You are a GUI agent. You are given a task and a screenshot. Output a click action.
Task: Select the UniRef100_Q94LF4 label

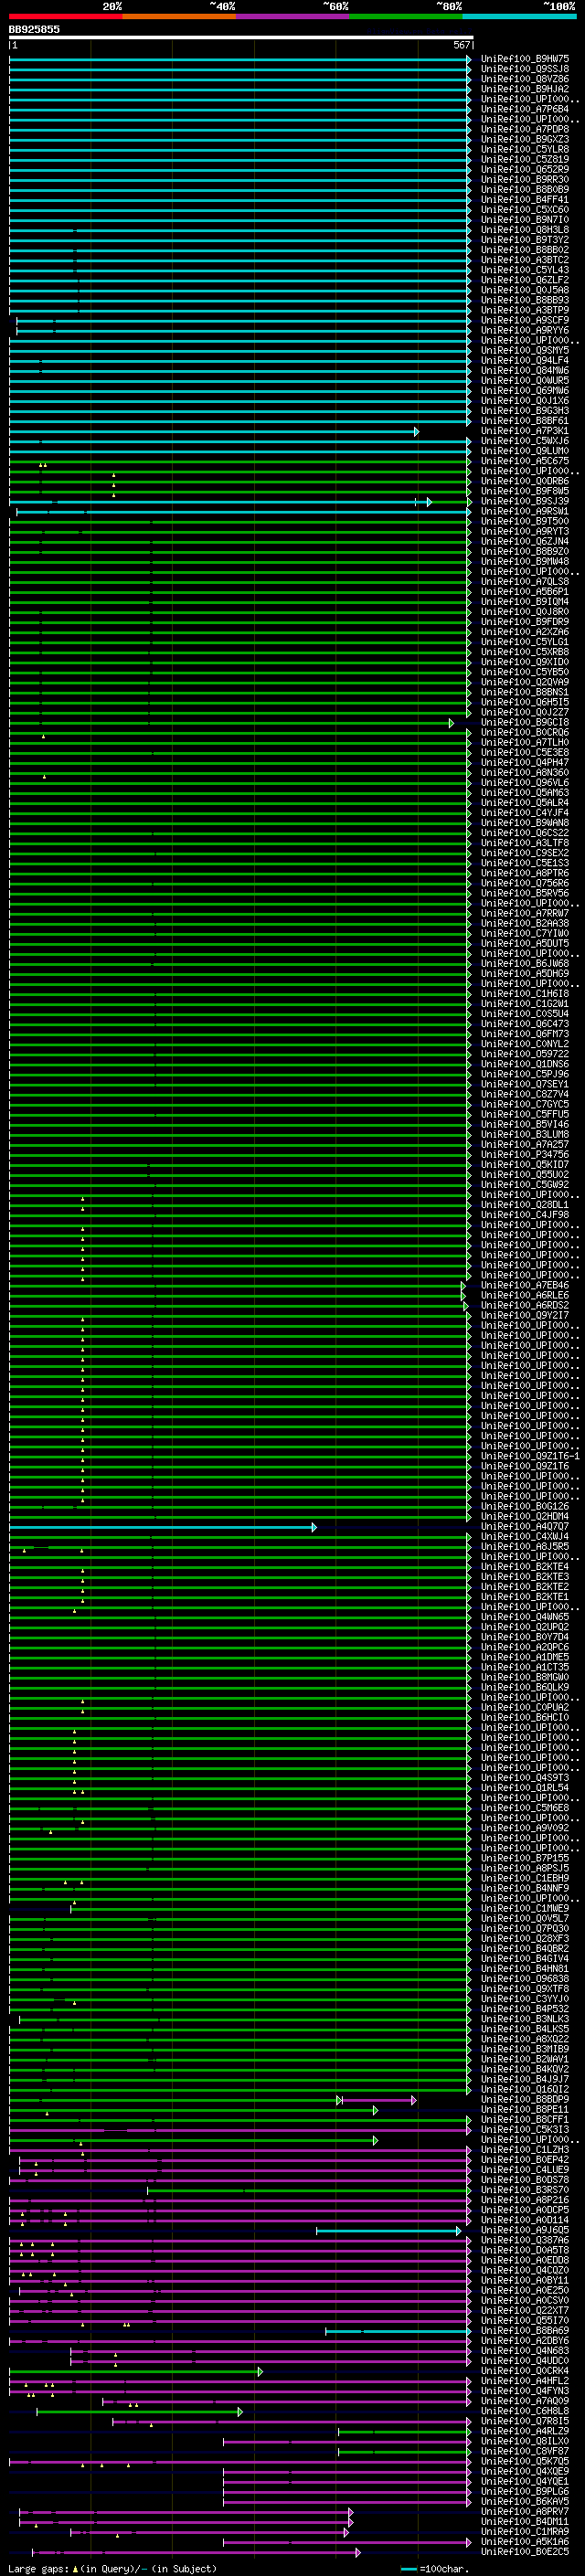524,360
